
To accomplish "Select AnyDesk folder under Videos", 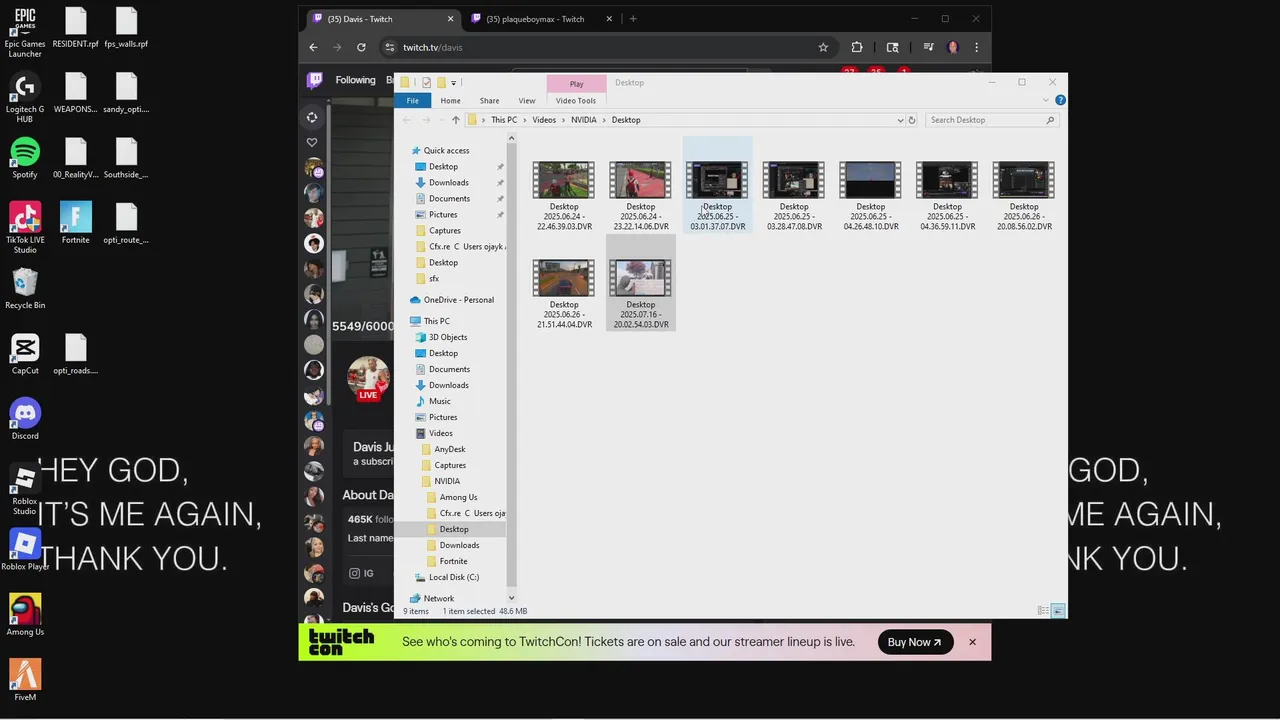I will (450, 449).
